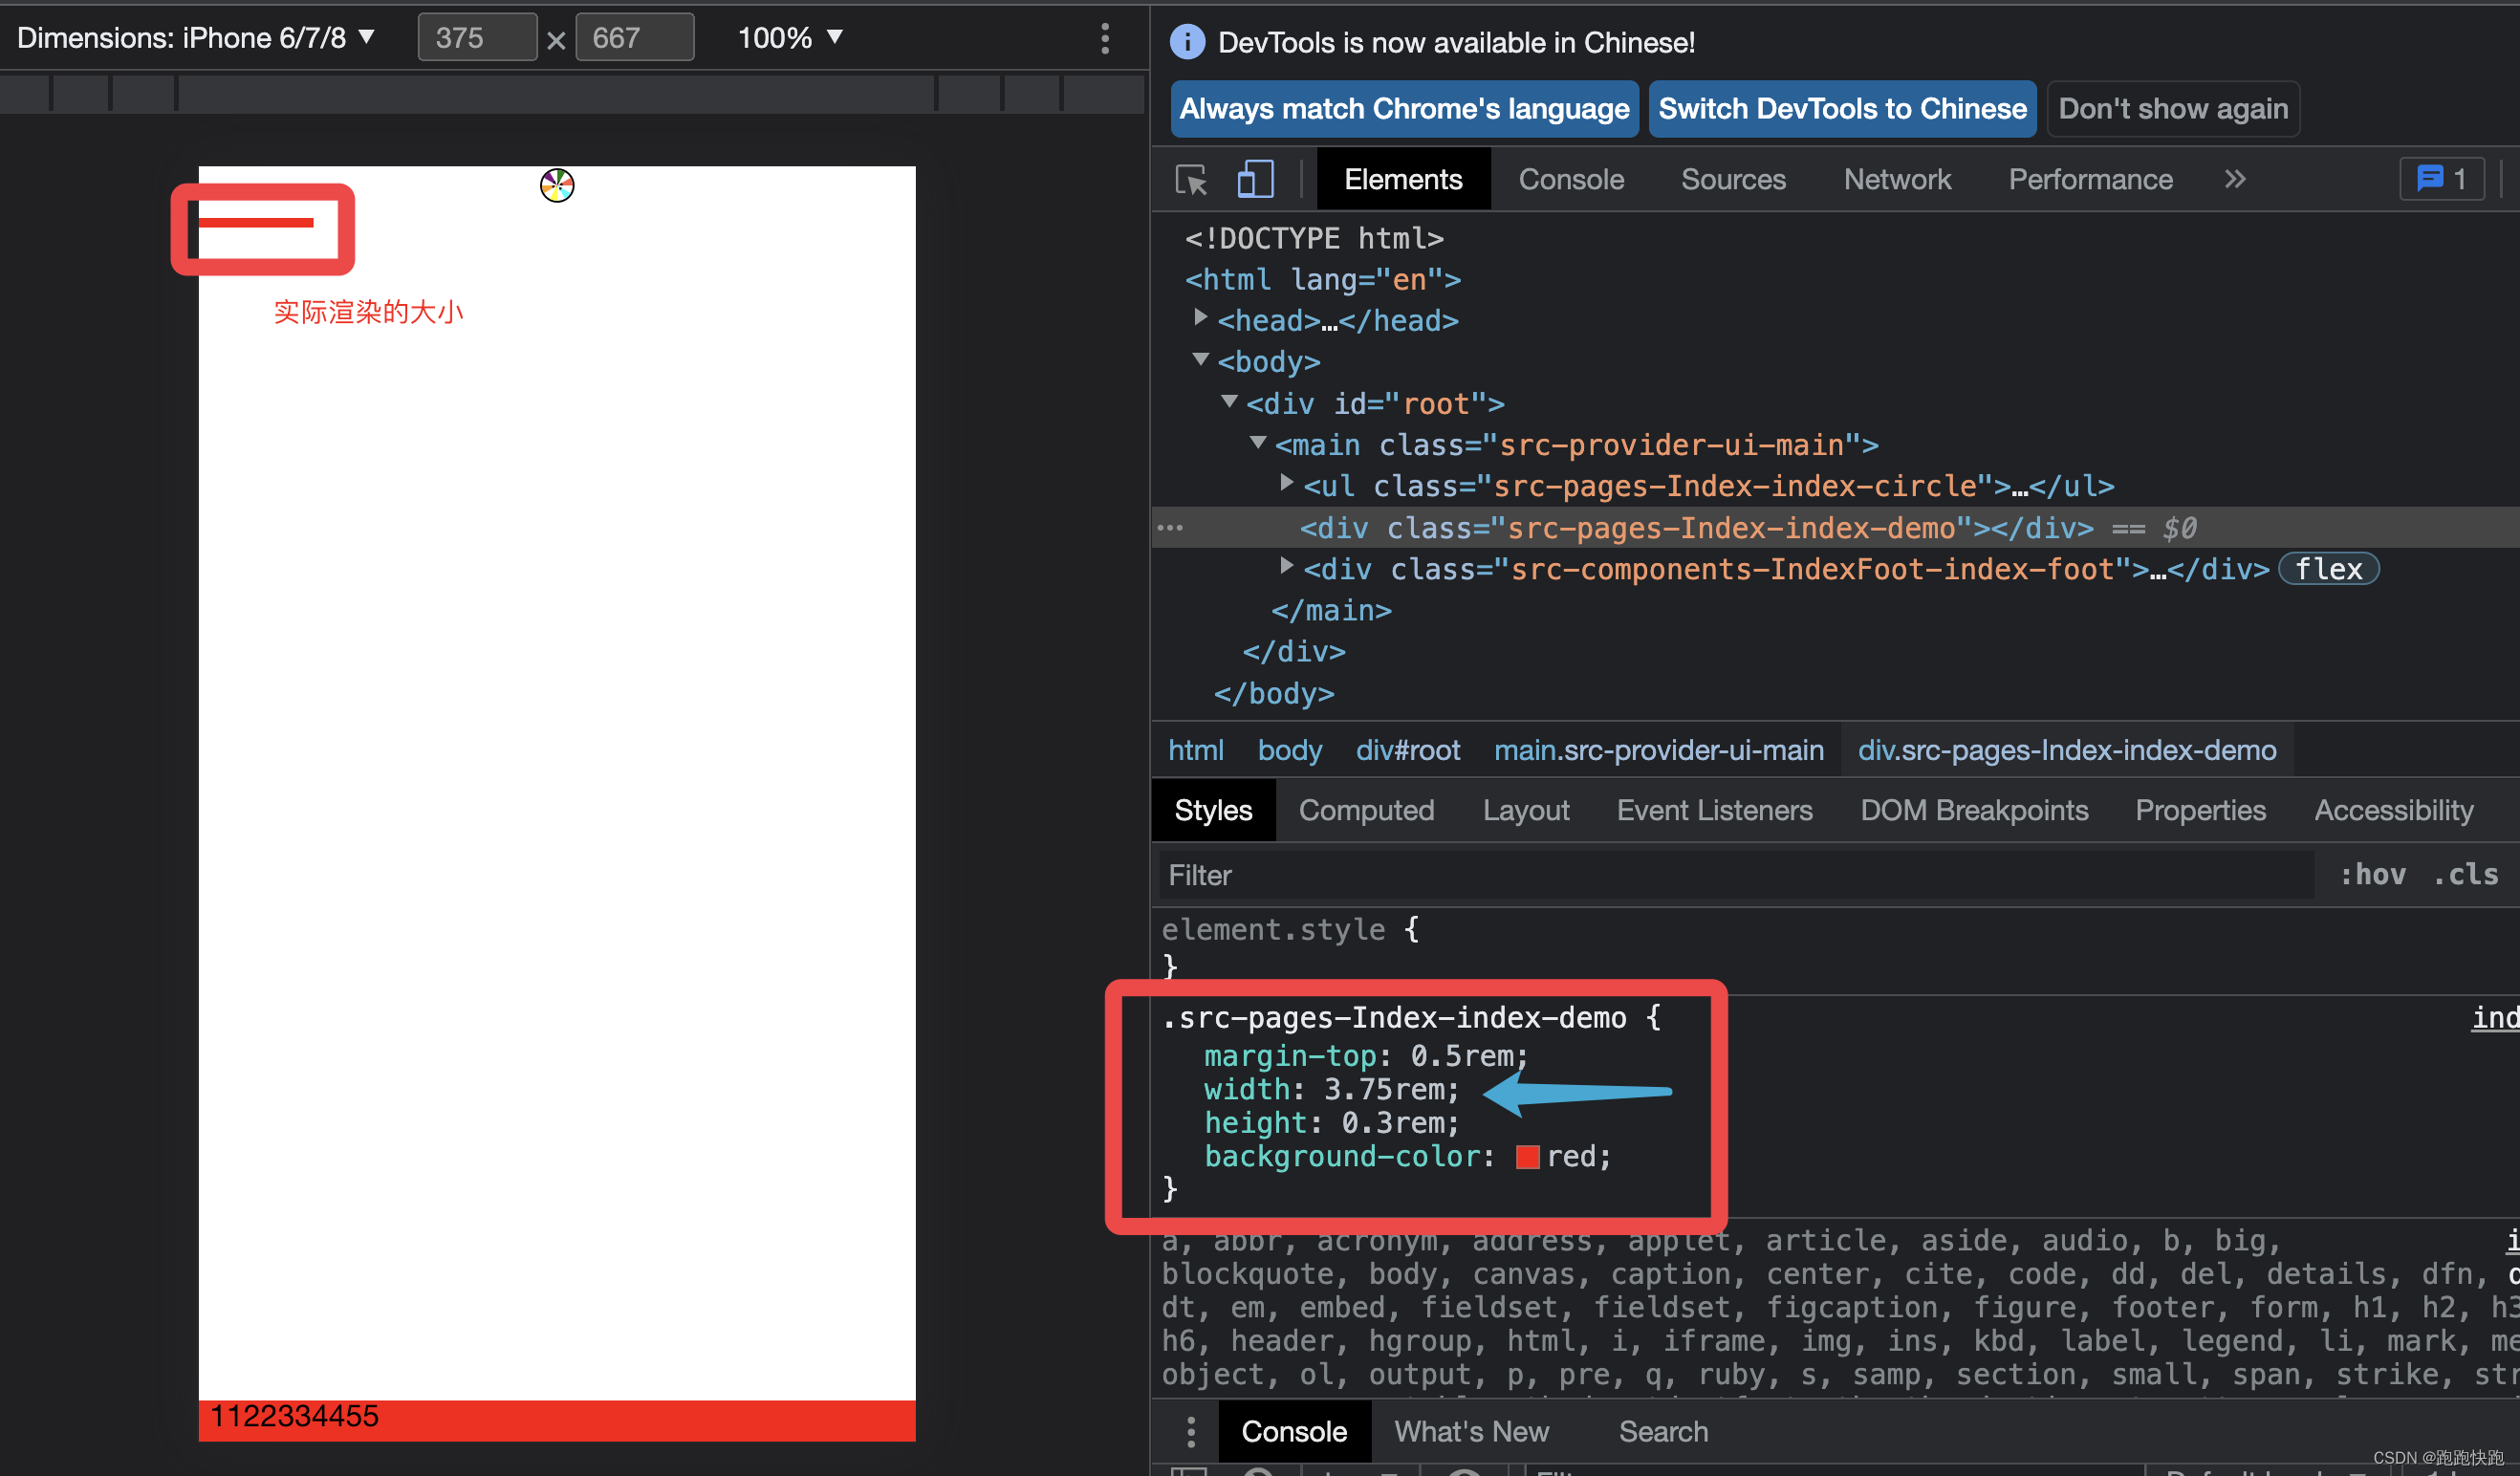Click the Don't show again button
Screen dimensions: 2520x1476
click(x=2173, y=108)
